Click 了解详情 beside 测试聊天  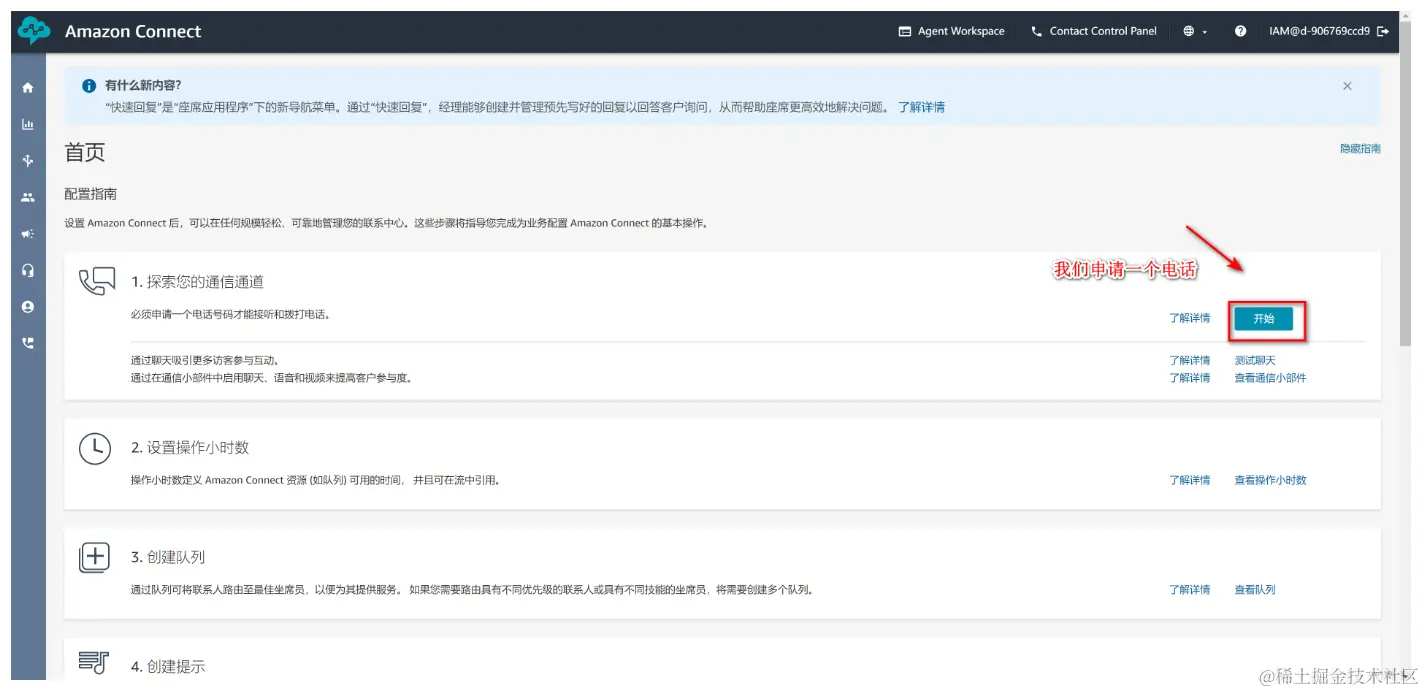[x=1190, y=361]
